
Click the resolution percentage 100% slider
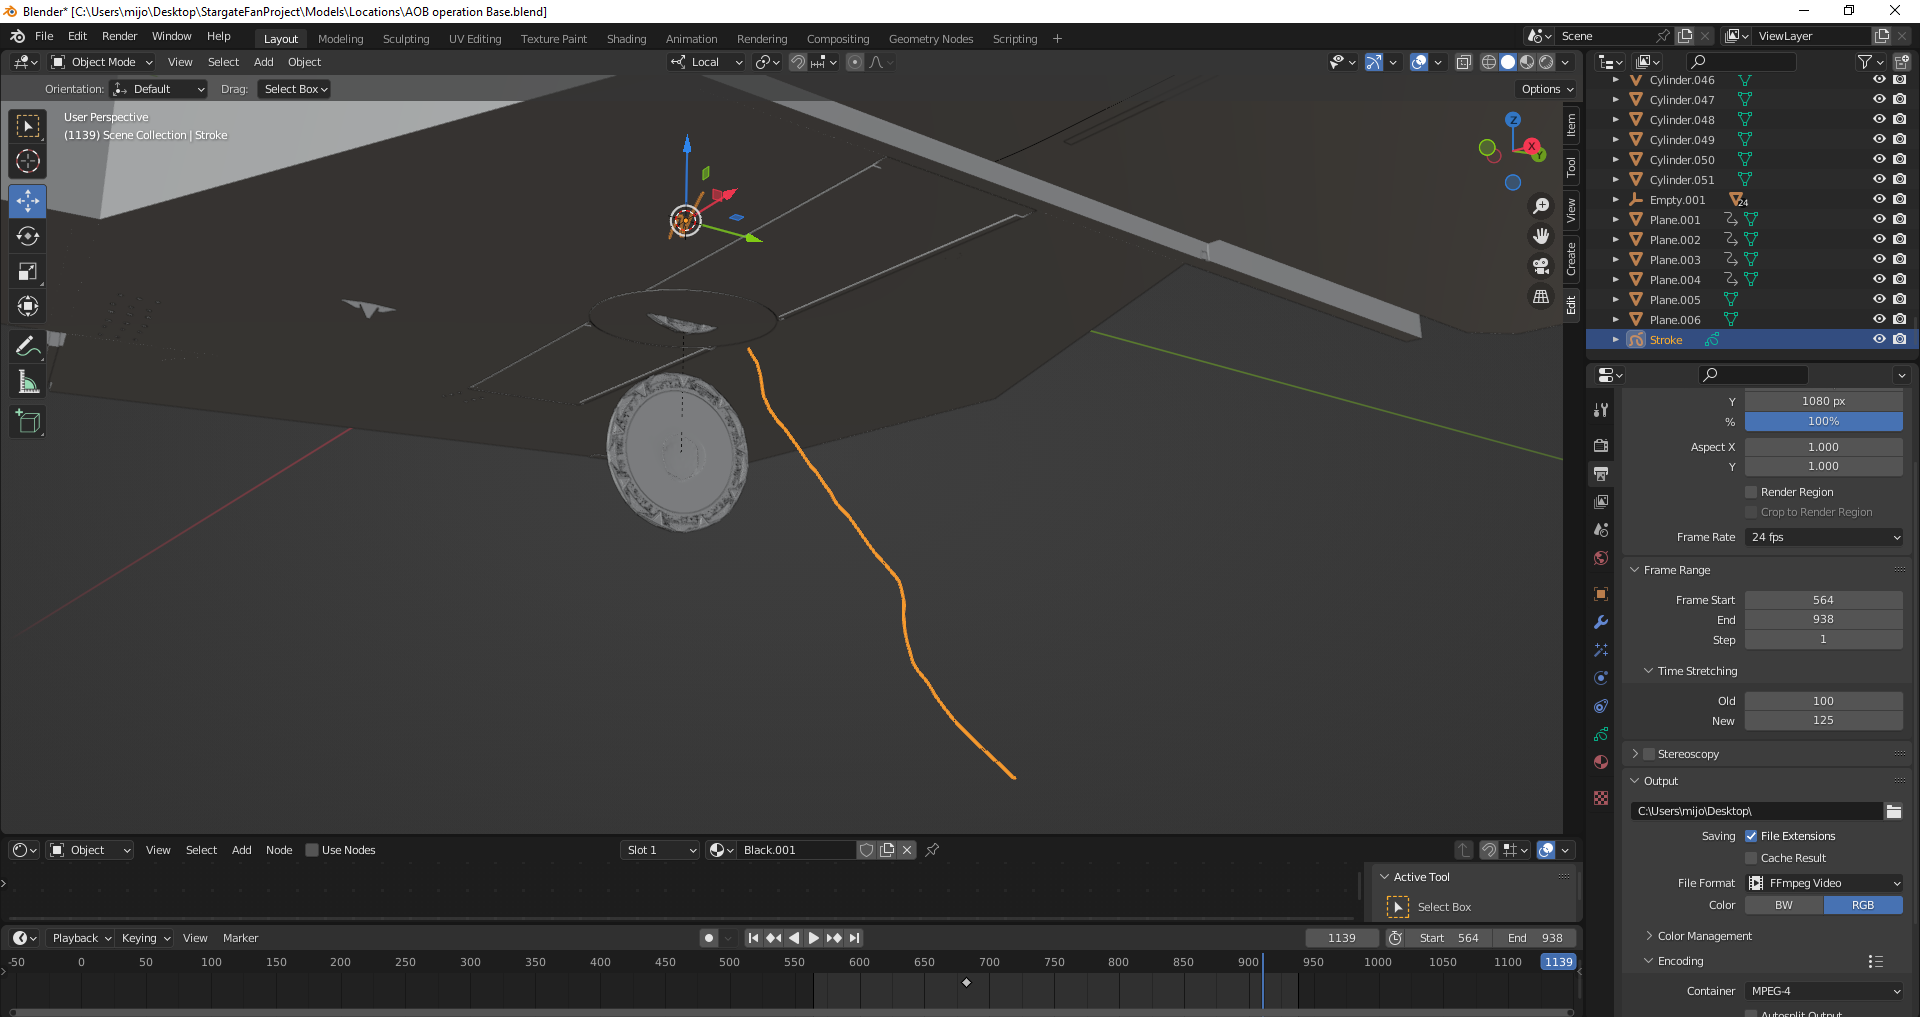pyautogui.click(x=1823, y=422)
